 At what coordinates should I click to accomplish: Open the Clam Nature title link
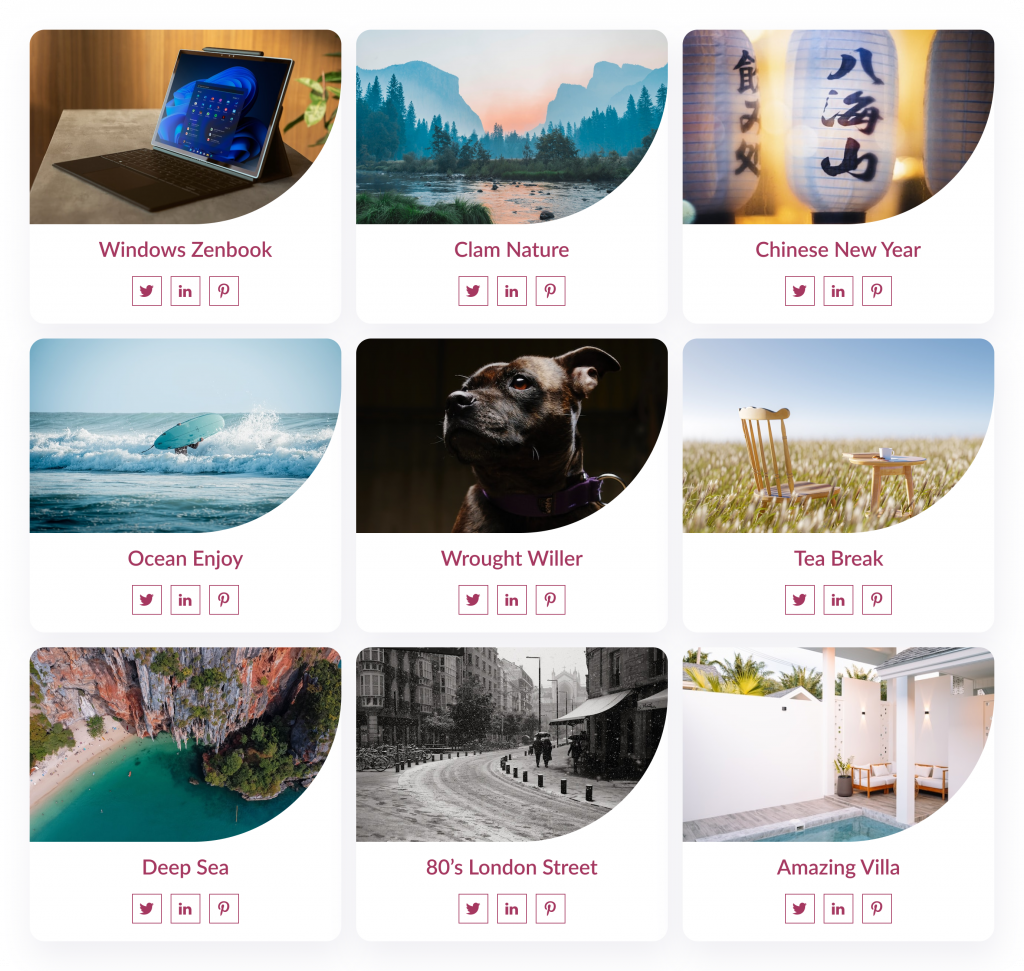click(511, 249)
